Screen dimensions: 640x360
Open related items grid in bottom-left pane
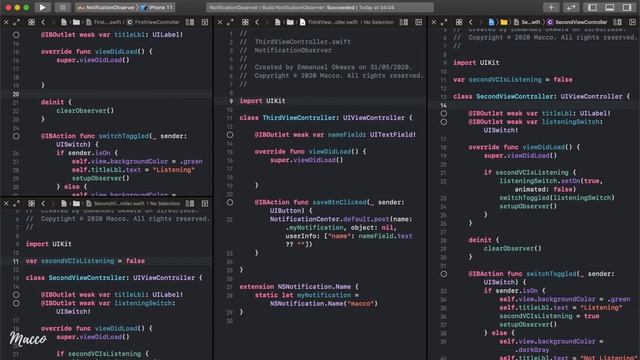click(x=31, y=203)
